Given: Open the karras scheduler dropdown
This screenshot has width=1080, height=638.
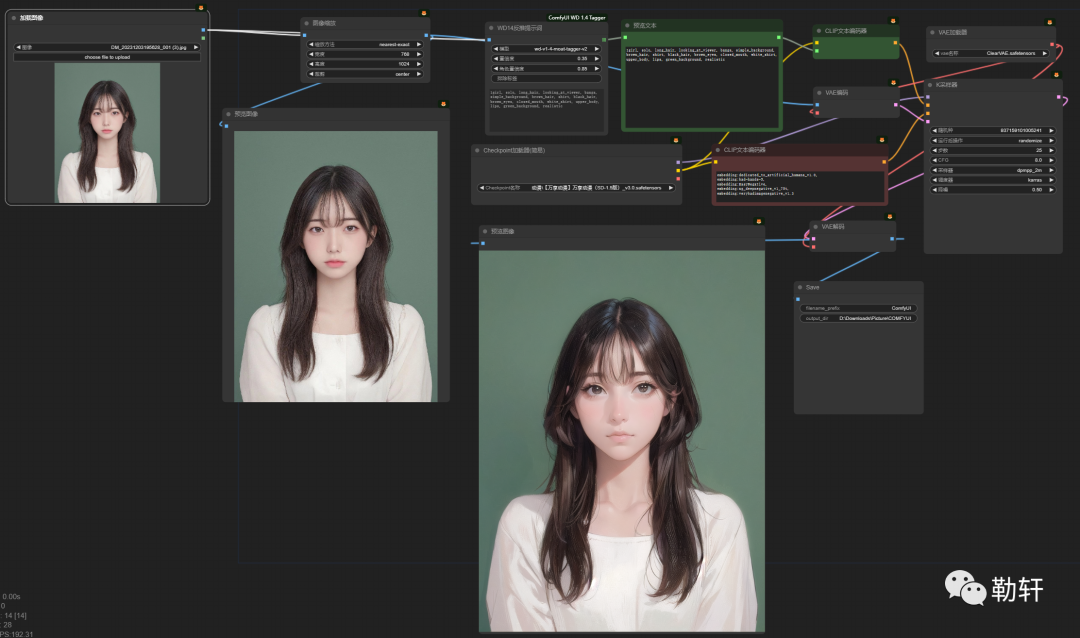Looking at the screenshot, I should click(x=993, y=180).
